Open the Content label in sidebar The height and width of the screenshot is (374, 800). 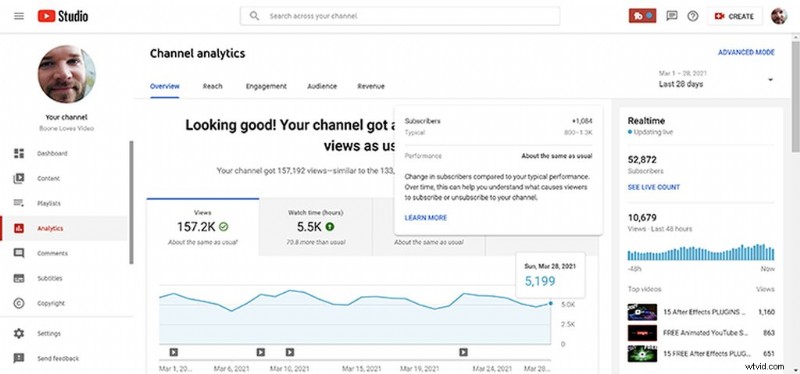48,179
